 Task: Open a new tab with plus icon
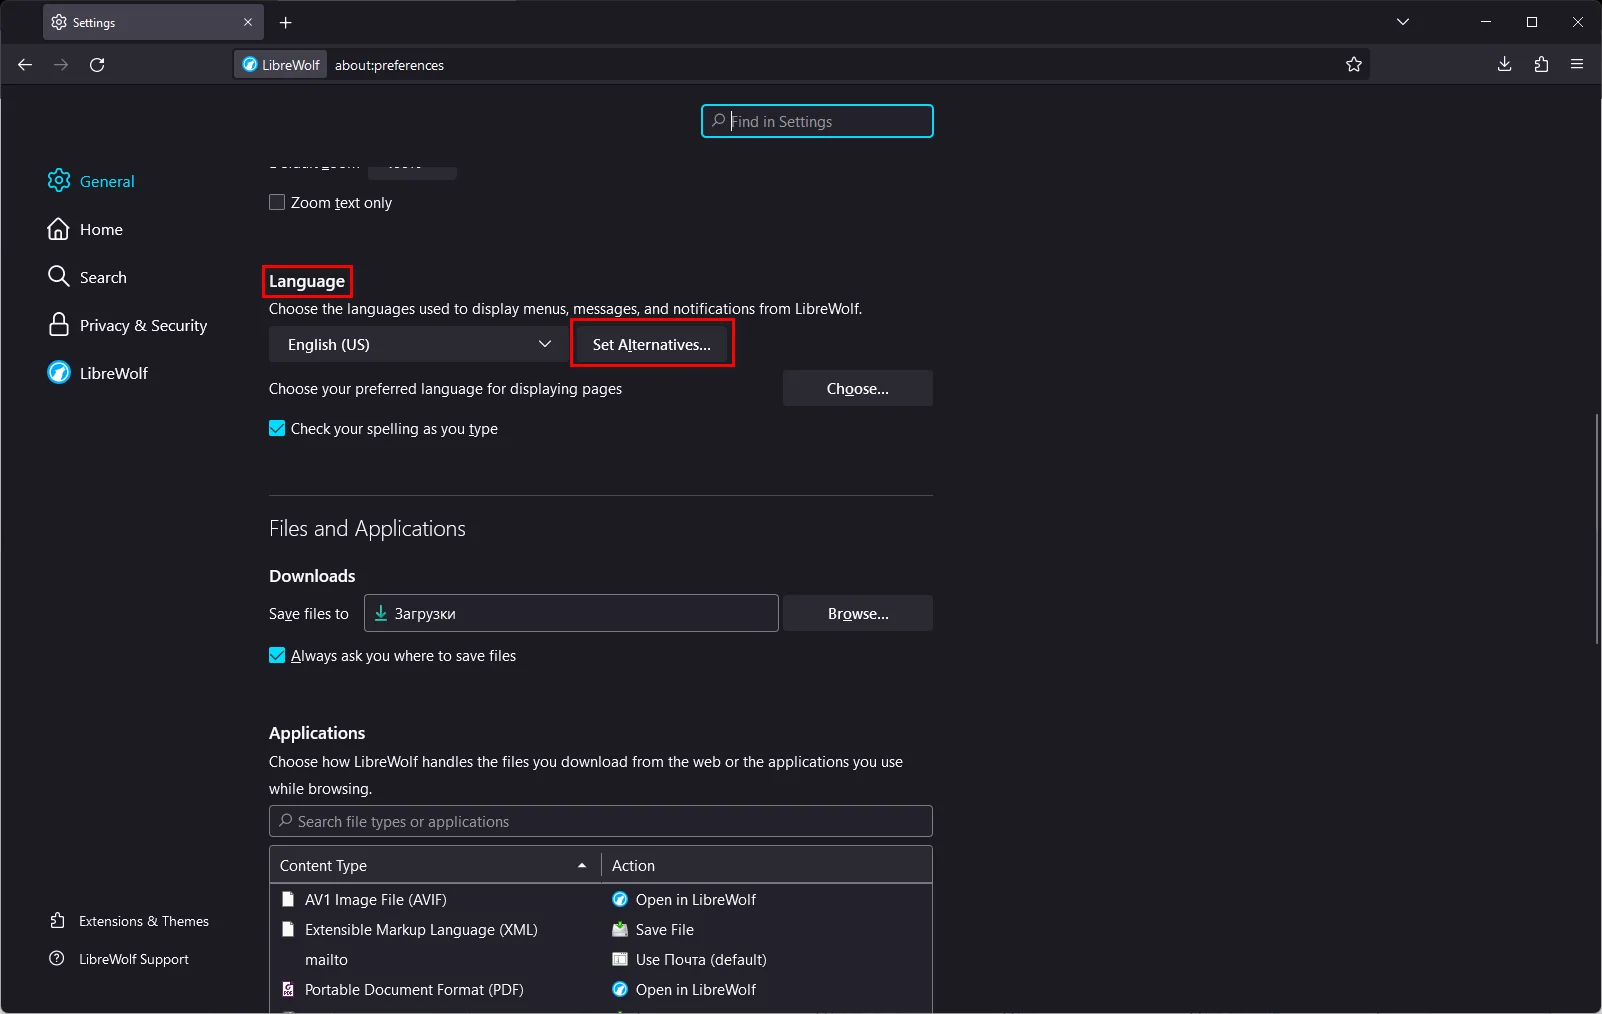286,22
